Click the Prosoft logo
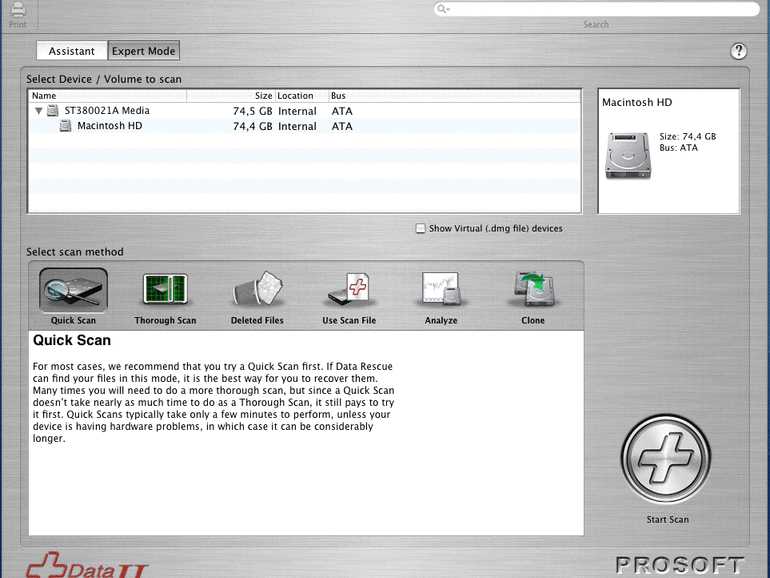 [680, 565]
